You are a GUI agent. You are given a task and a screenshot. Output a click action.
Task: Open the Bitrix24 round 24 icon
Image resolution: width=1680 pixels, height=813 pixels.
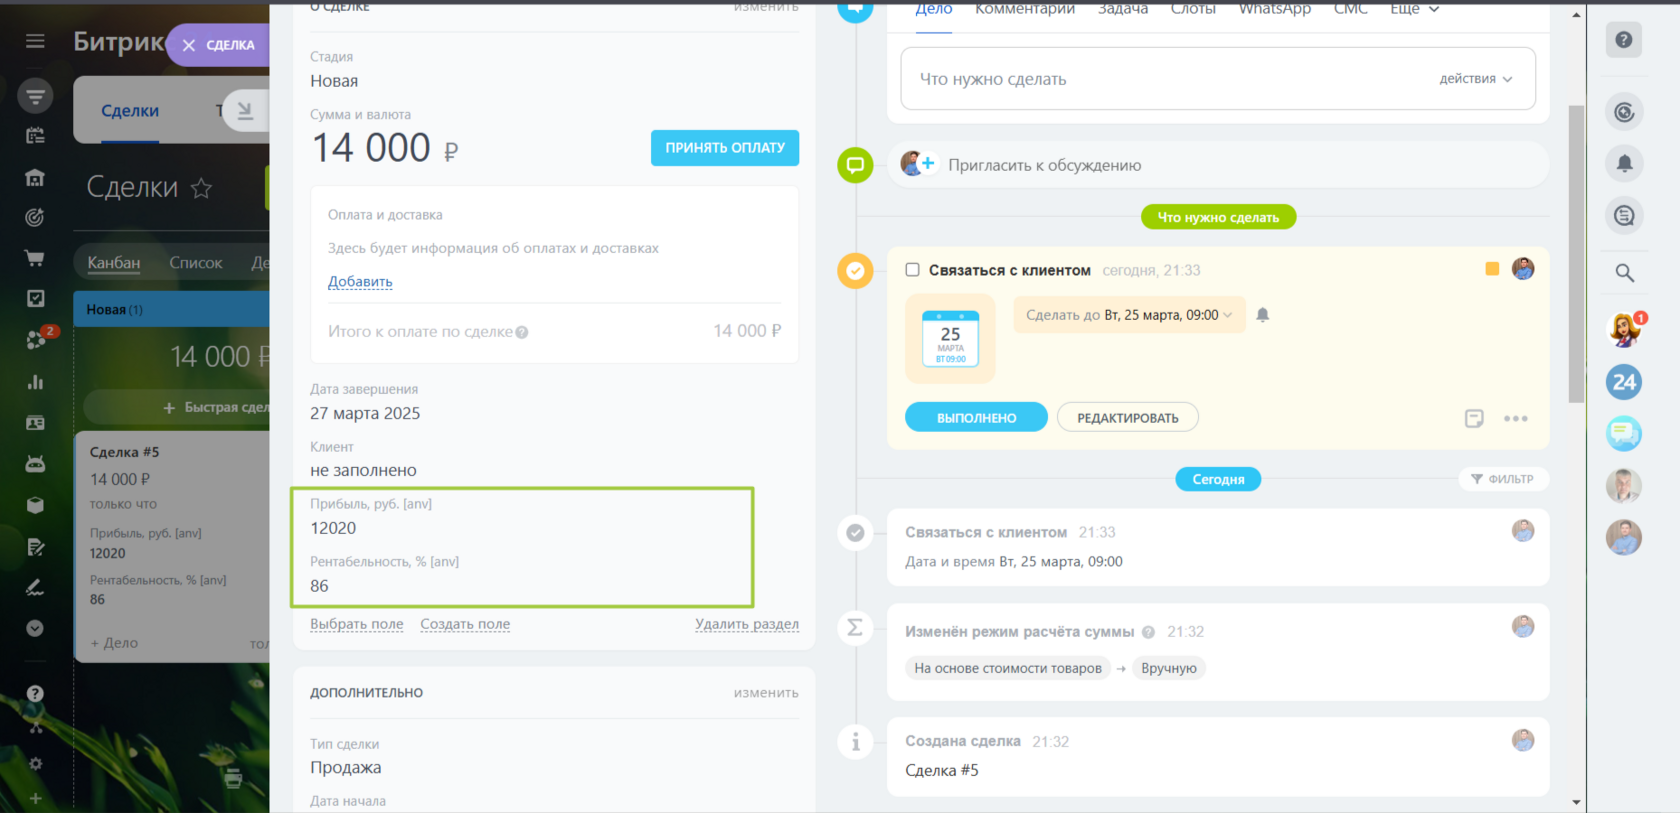click(1624, 382)
